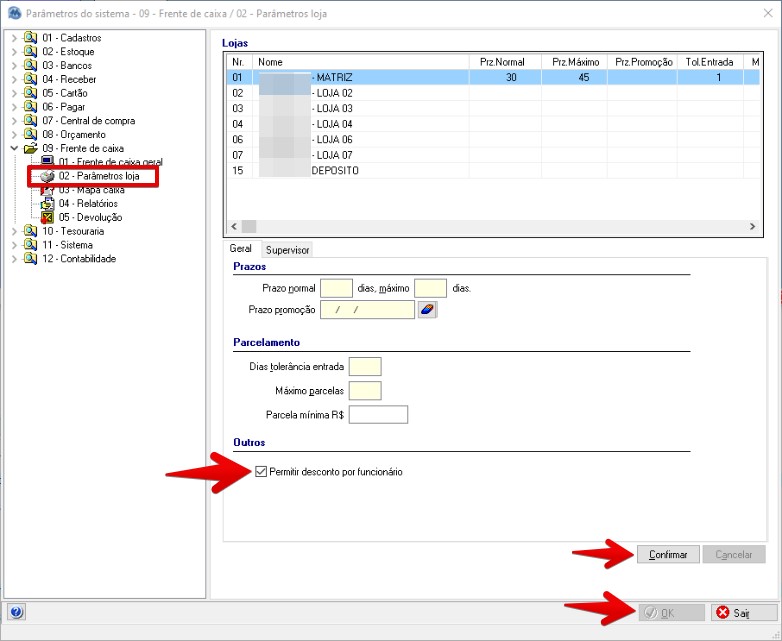Expand the 10 - Tesouraria tree node
This screenshot has width=782, height=641.
pyautogui.click(x=14, y=231)
